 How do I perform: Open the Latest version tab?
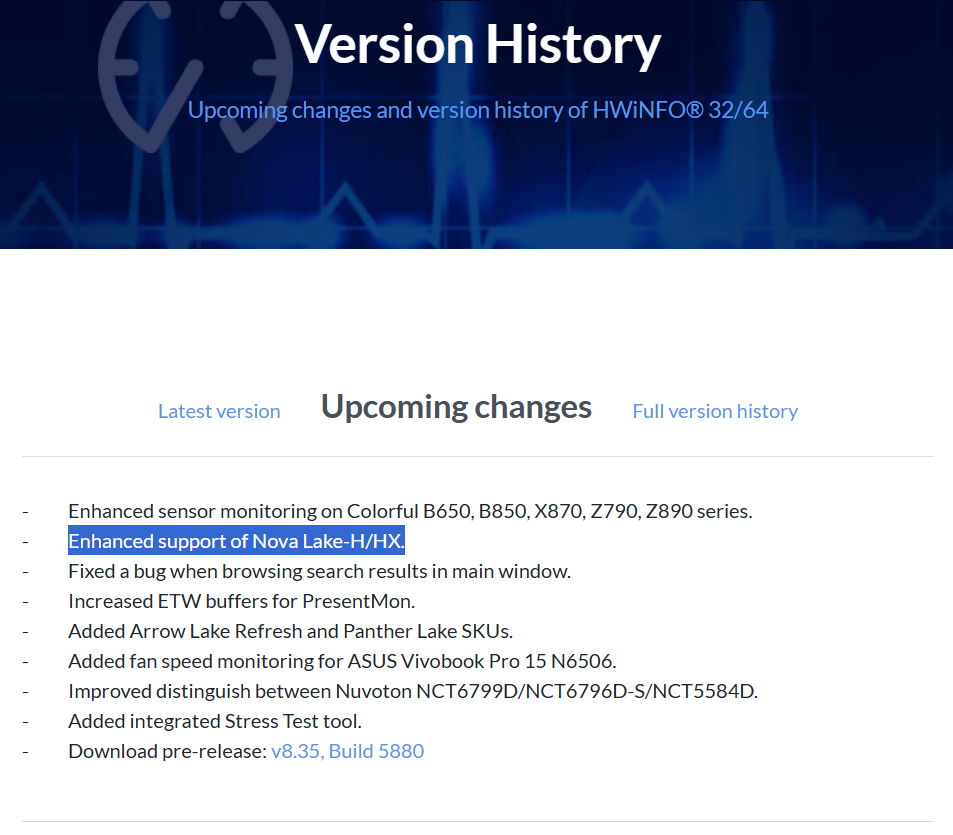click(219, 411)
